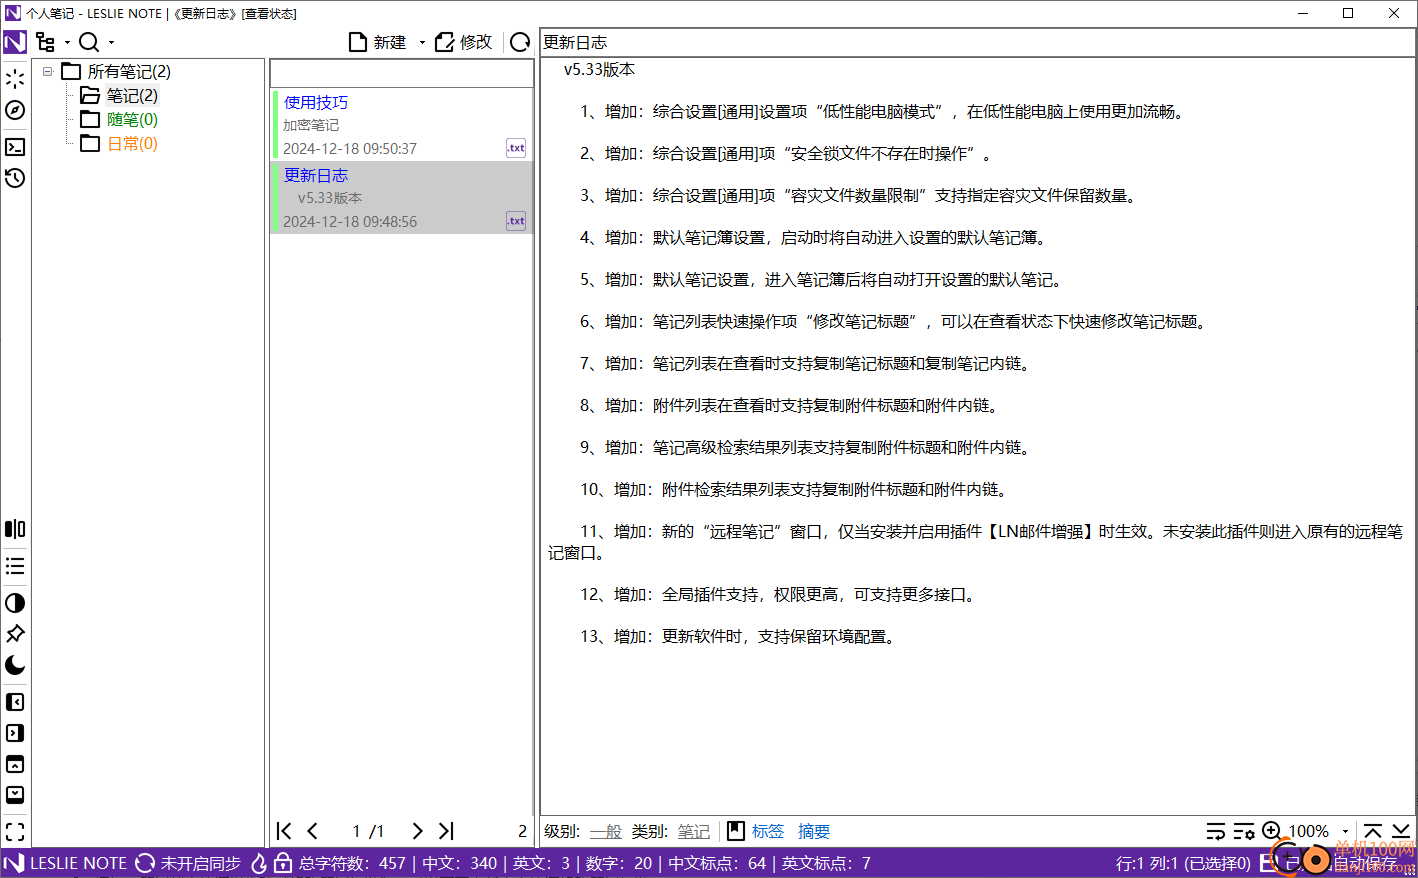Click the refresh circular arrow icon
The image size is (1418, 878).
(520, 42)
